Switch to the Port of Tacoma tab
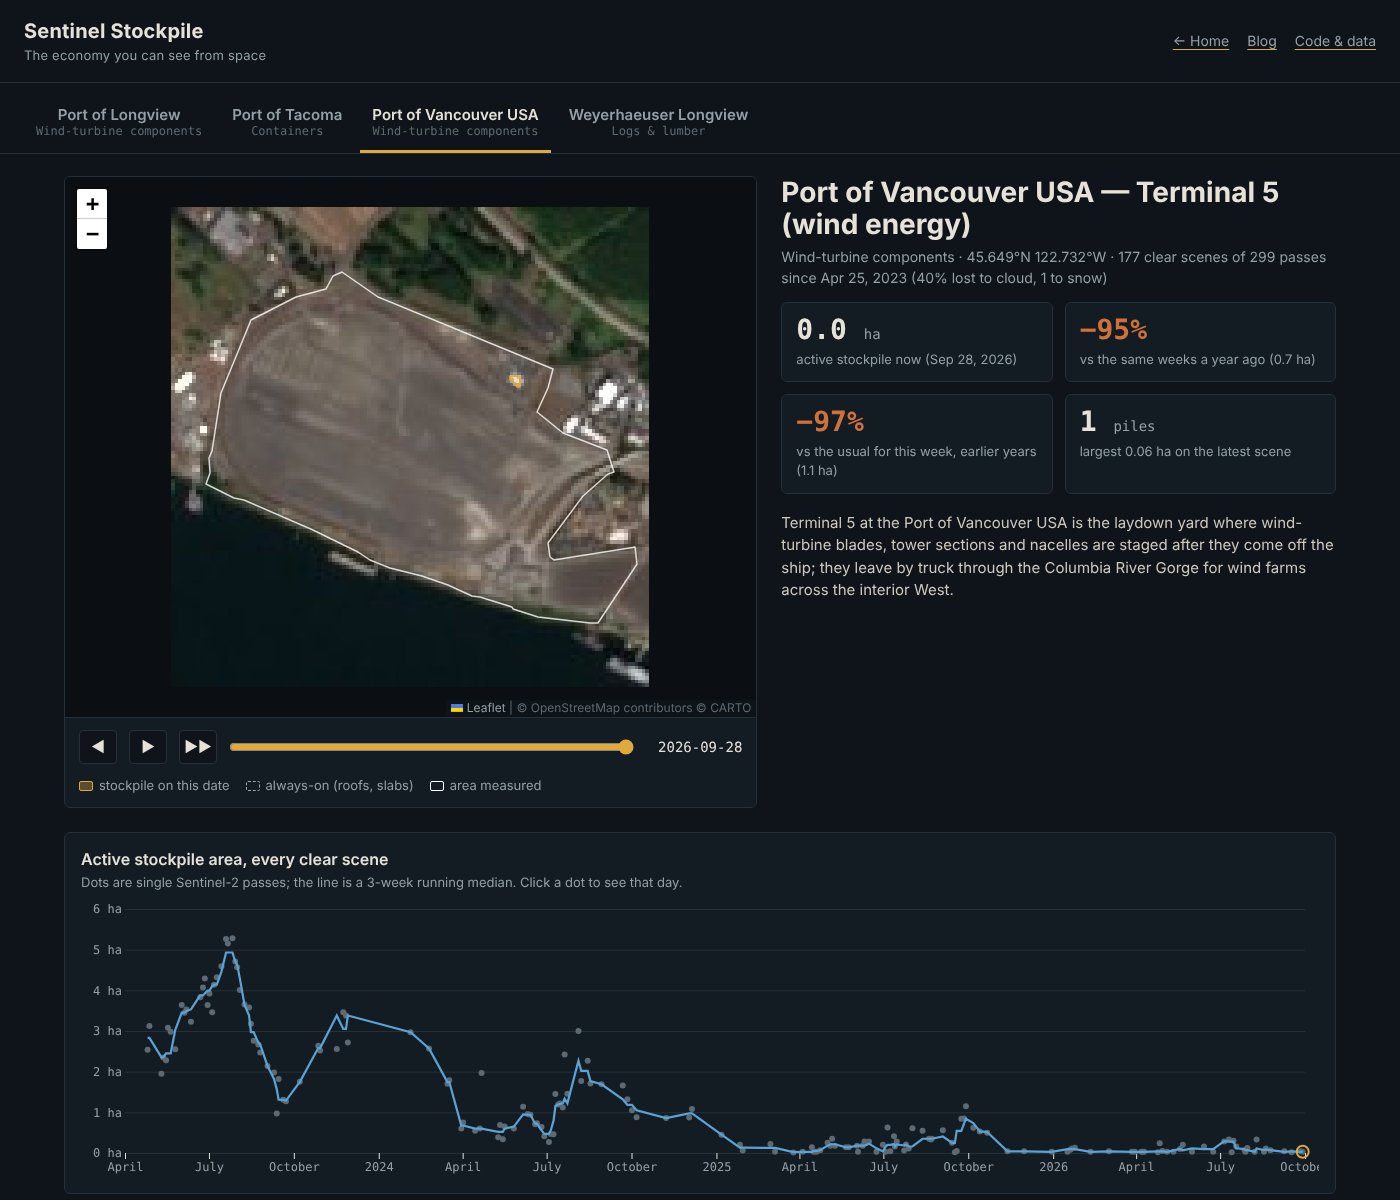The image size is (1400, 1200). pos(287,122)
